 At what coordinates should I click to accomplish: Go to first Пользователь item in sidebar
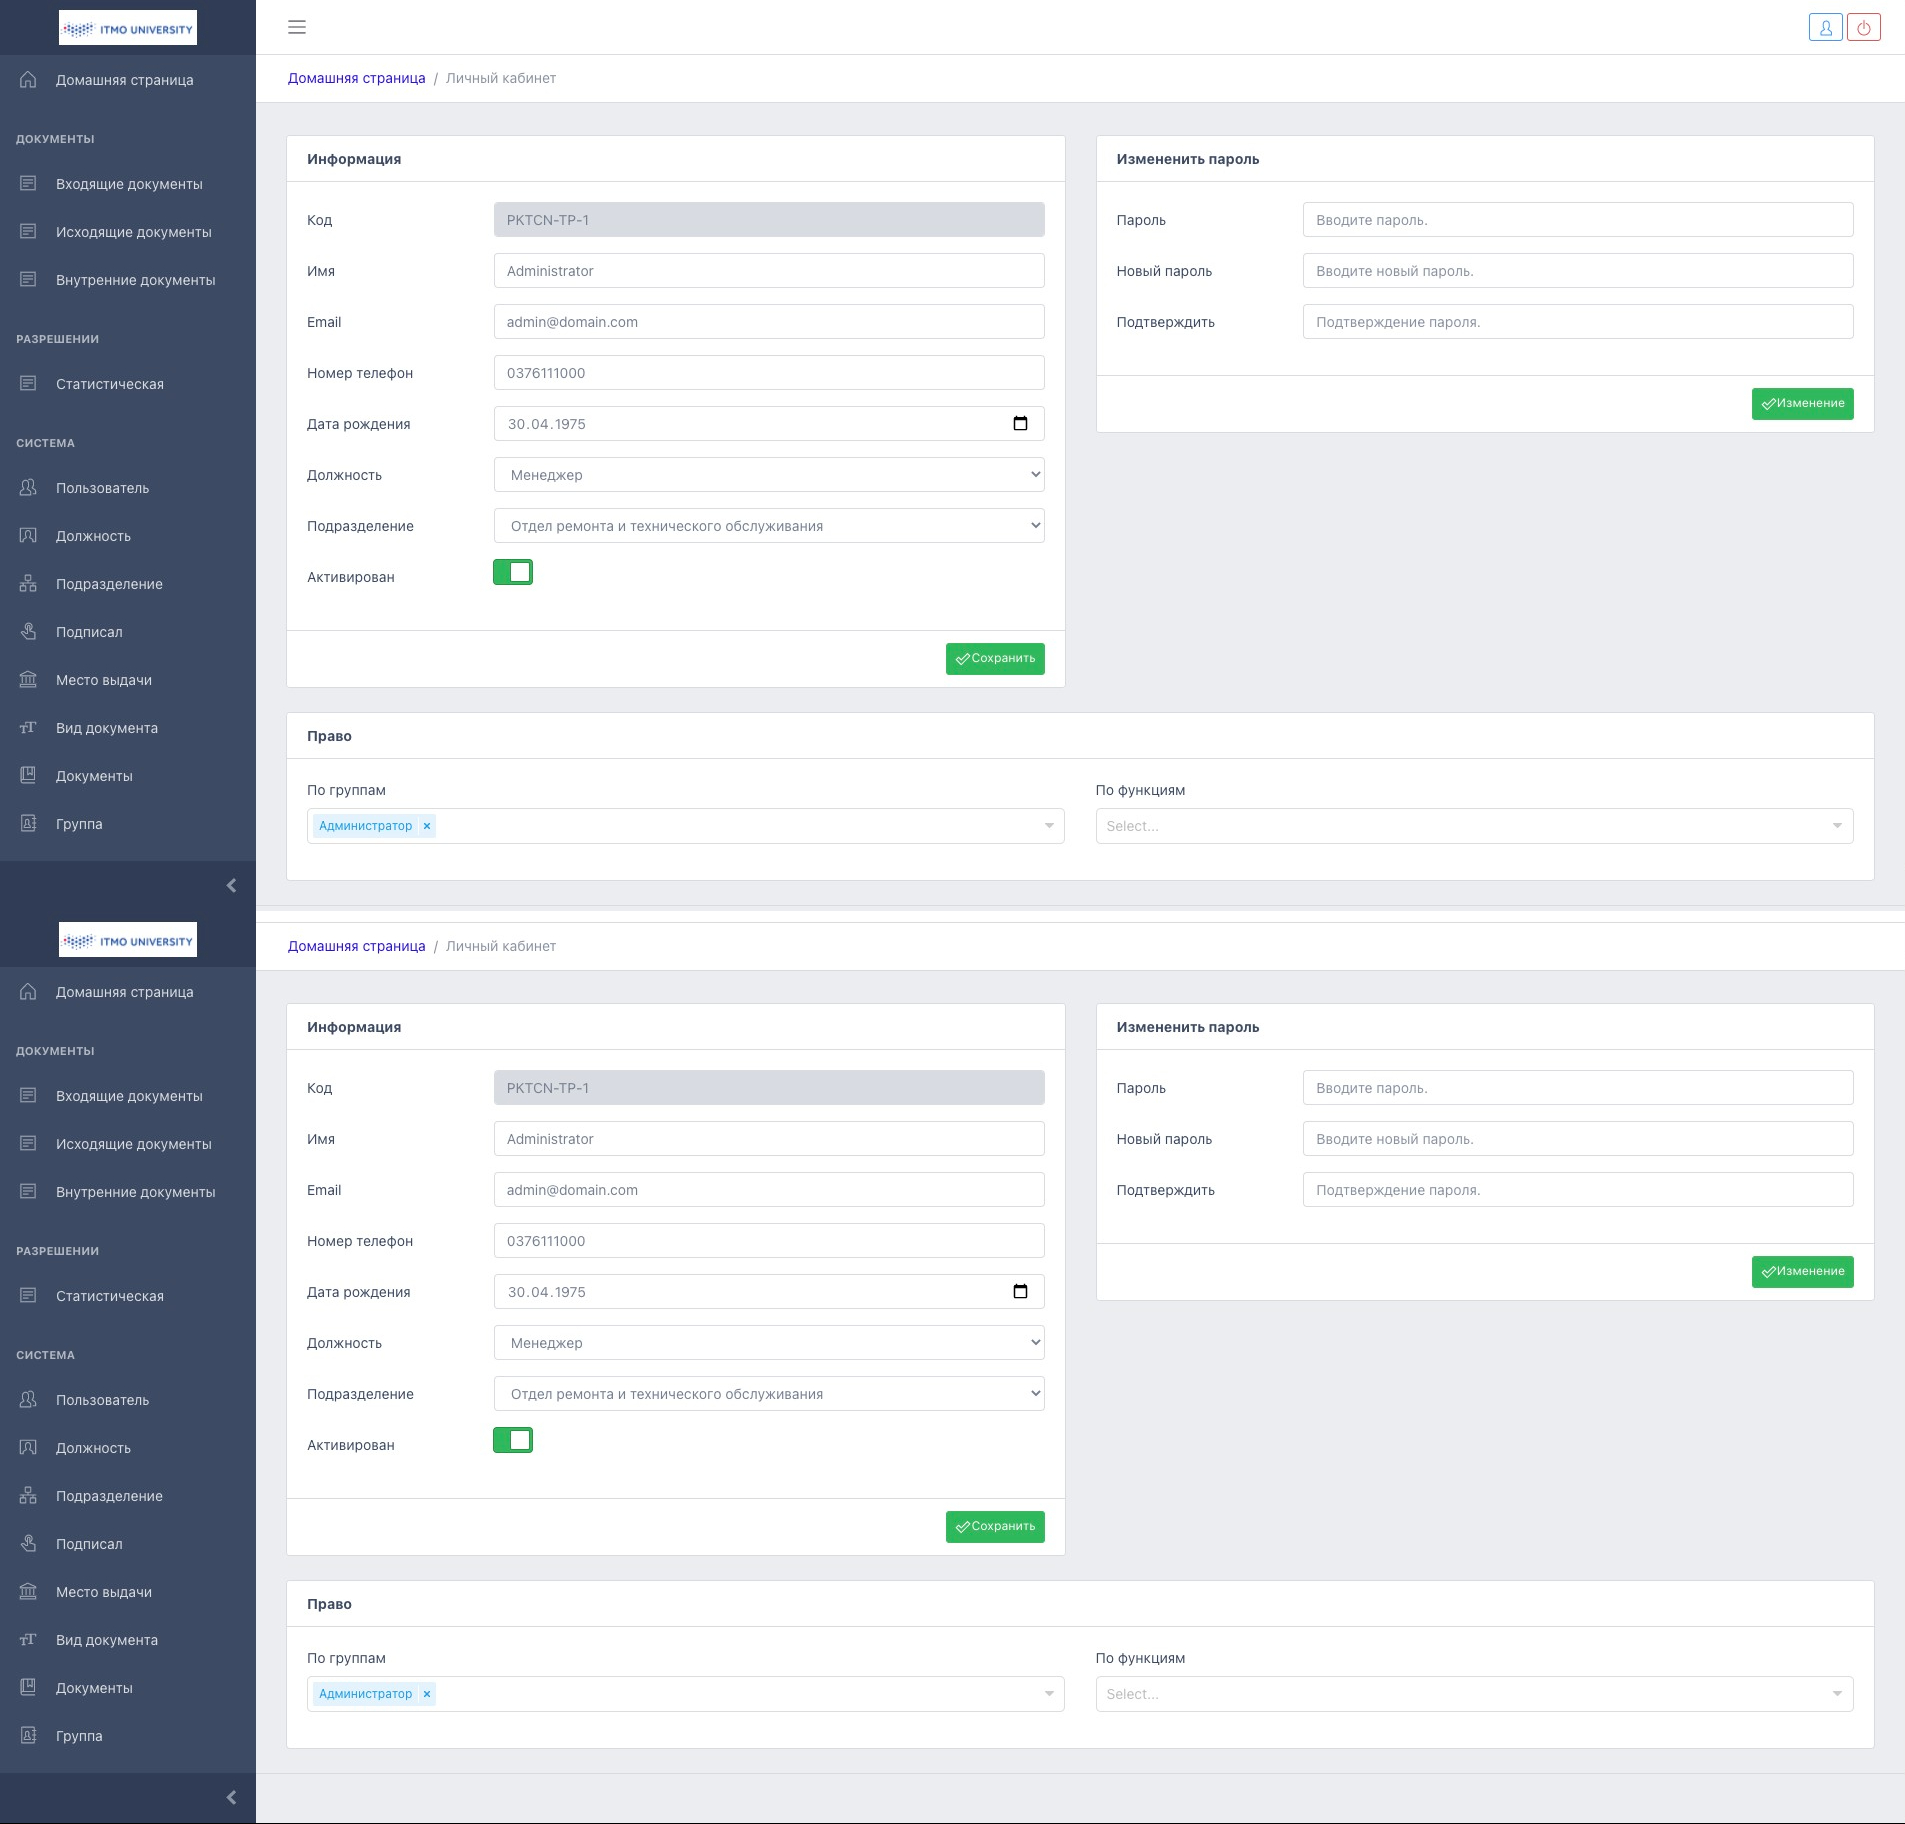102,488
